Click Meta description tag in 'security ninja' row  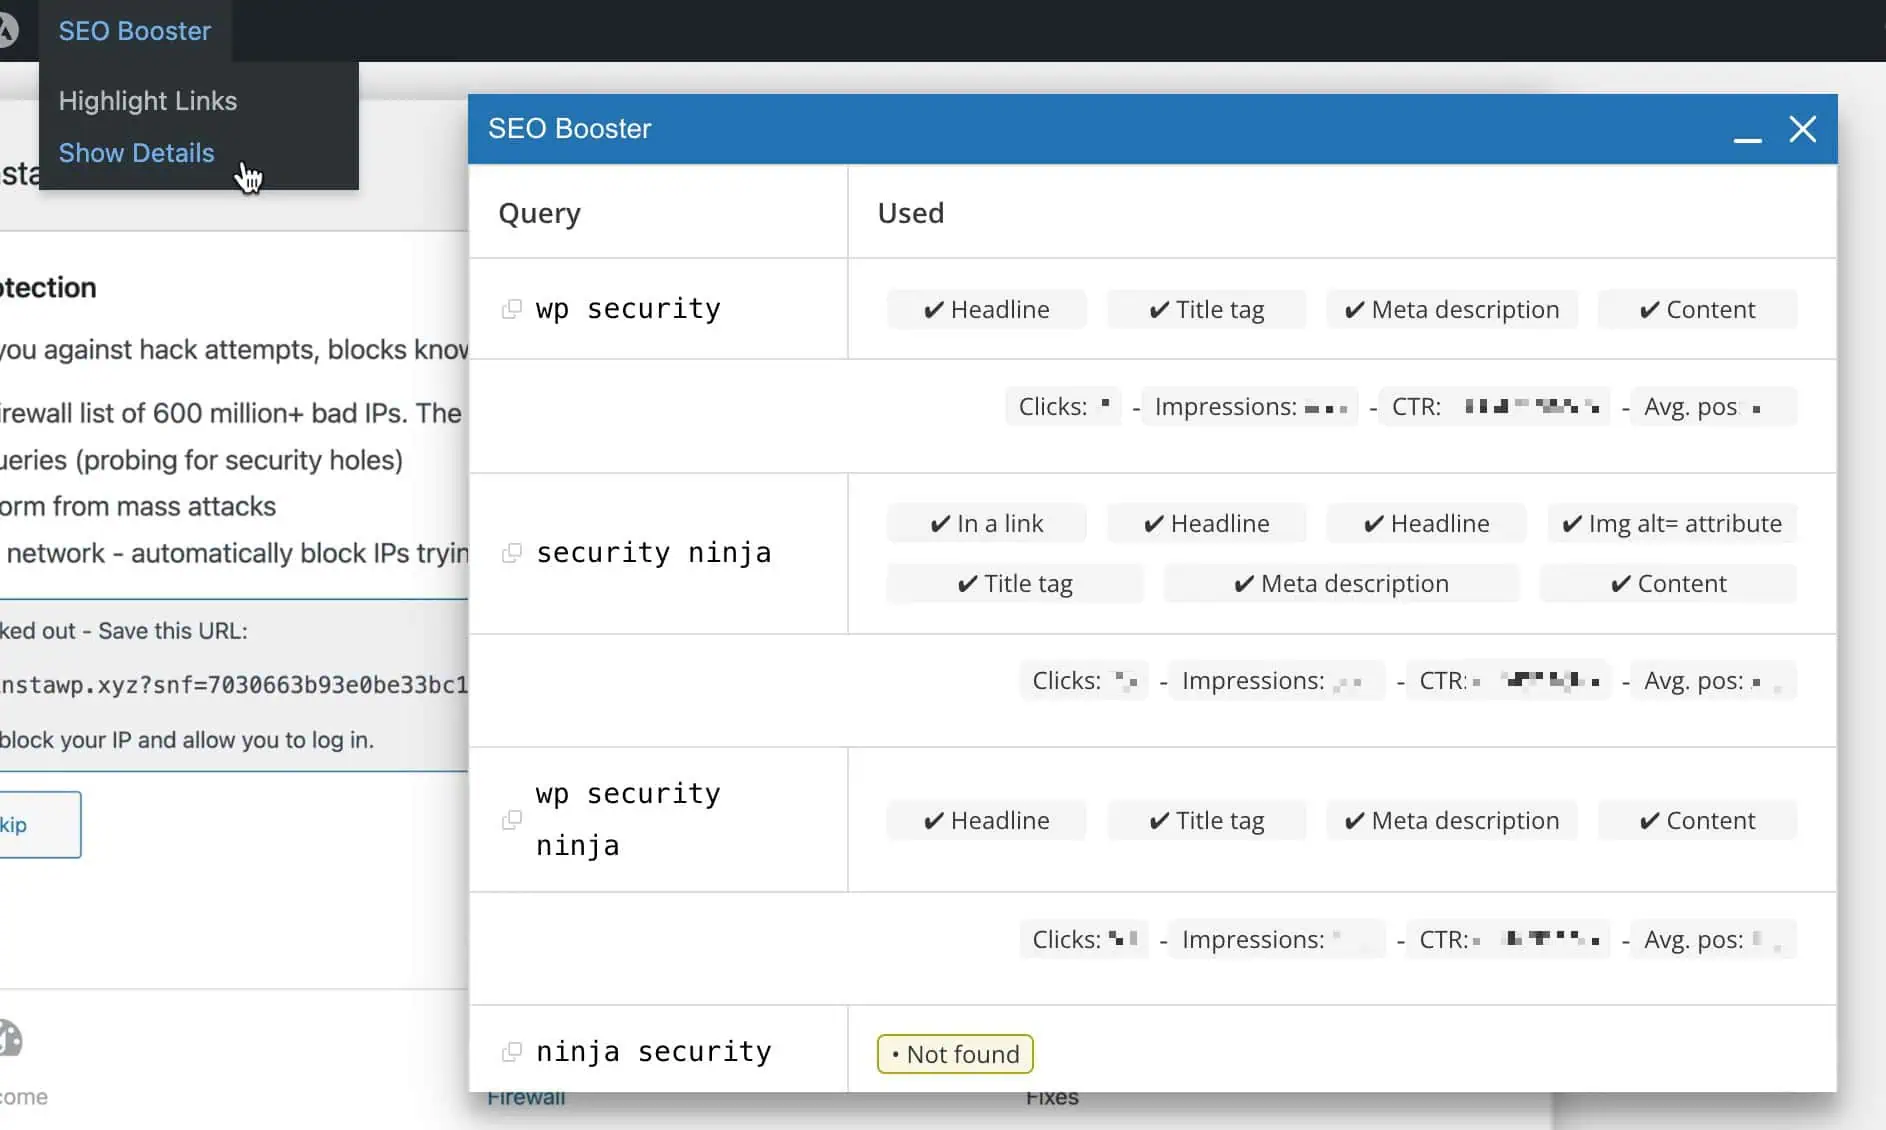point(1341,583)
